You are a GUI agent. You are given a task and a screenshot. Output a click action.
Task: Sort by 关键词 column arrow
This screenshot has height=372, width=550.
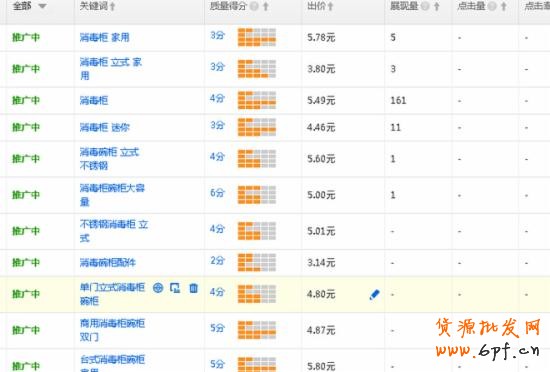point(113,6)
